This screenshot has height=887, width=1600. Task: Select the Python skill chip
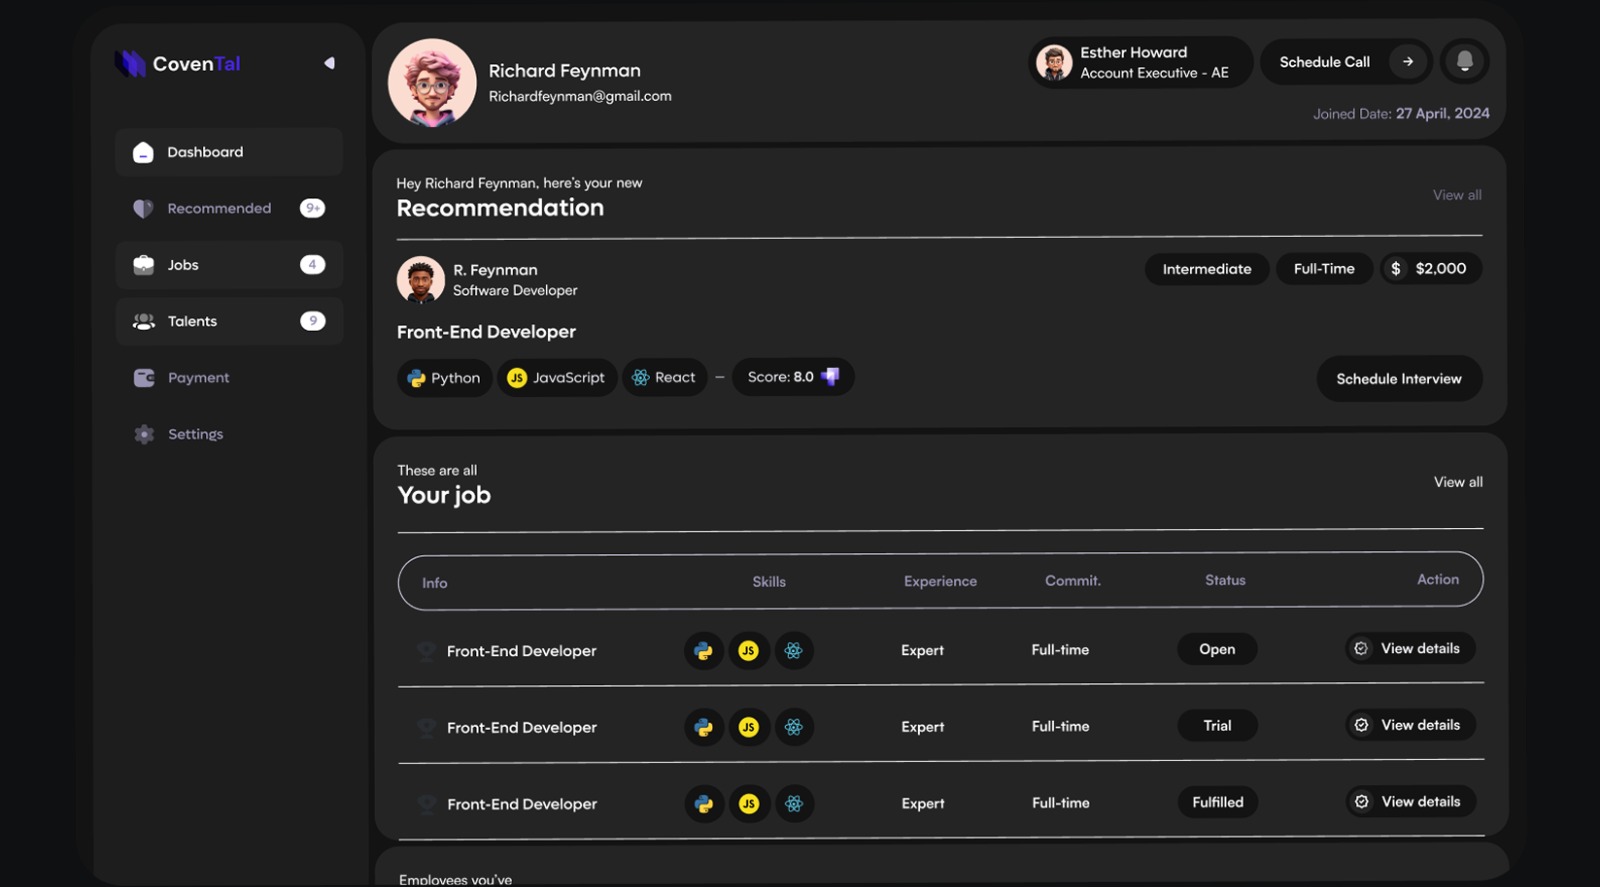[x=444, y=378]
